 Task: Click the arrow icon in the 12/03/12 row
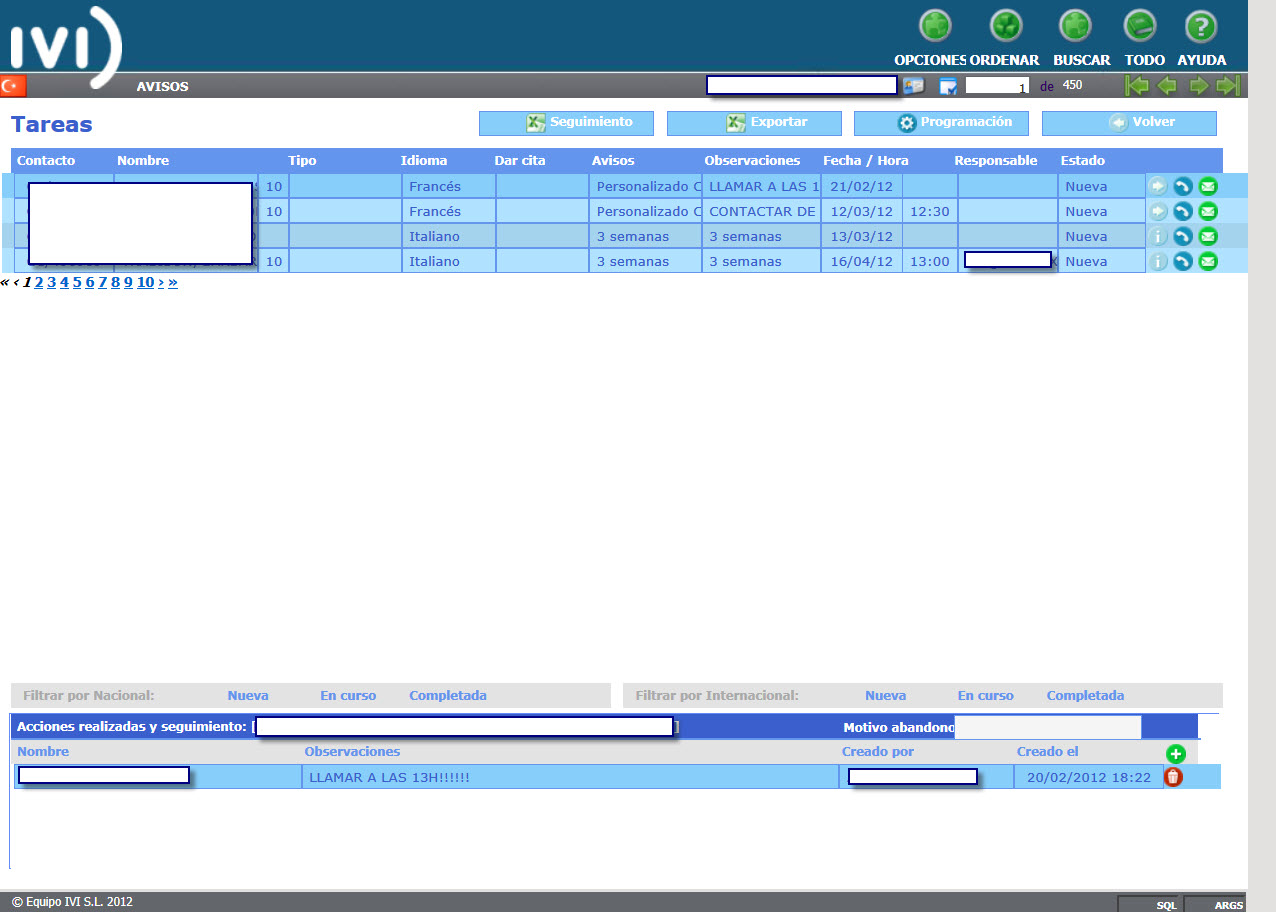click(x=1158, y=211)
